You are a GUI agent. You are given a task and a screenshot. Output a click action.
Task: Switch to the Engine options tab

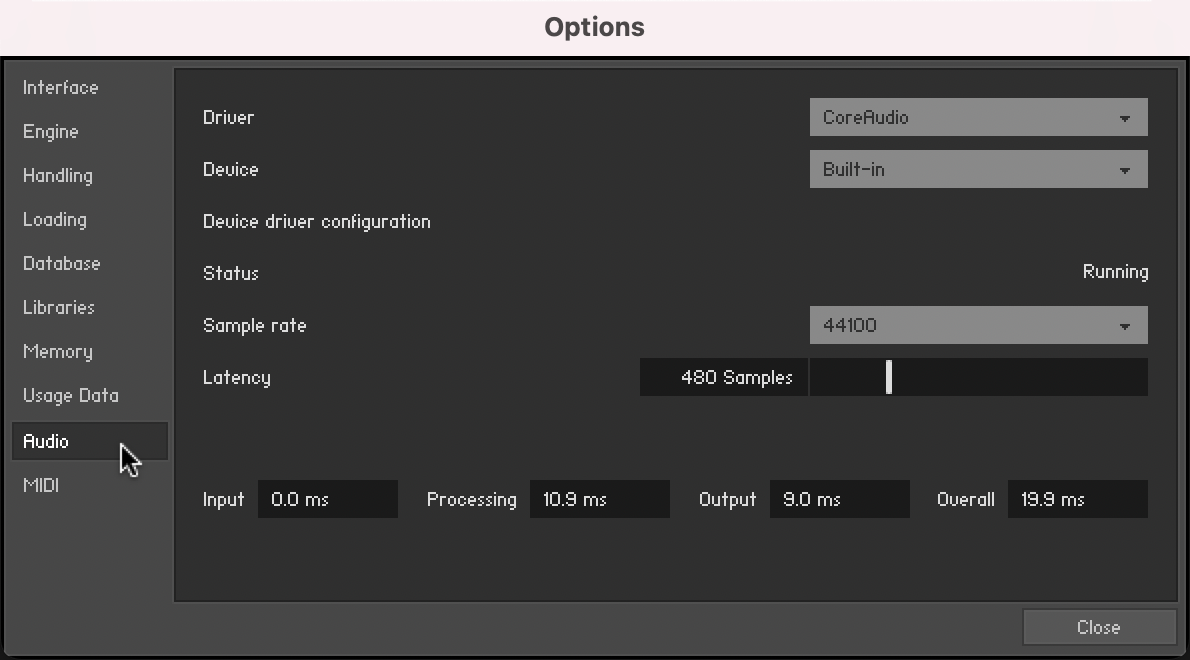(51, 132)
